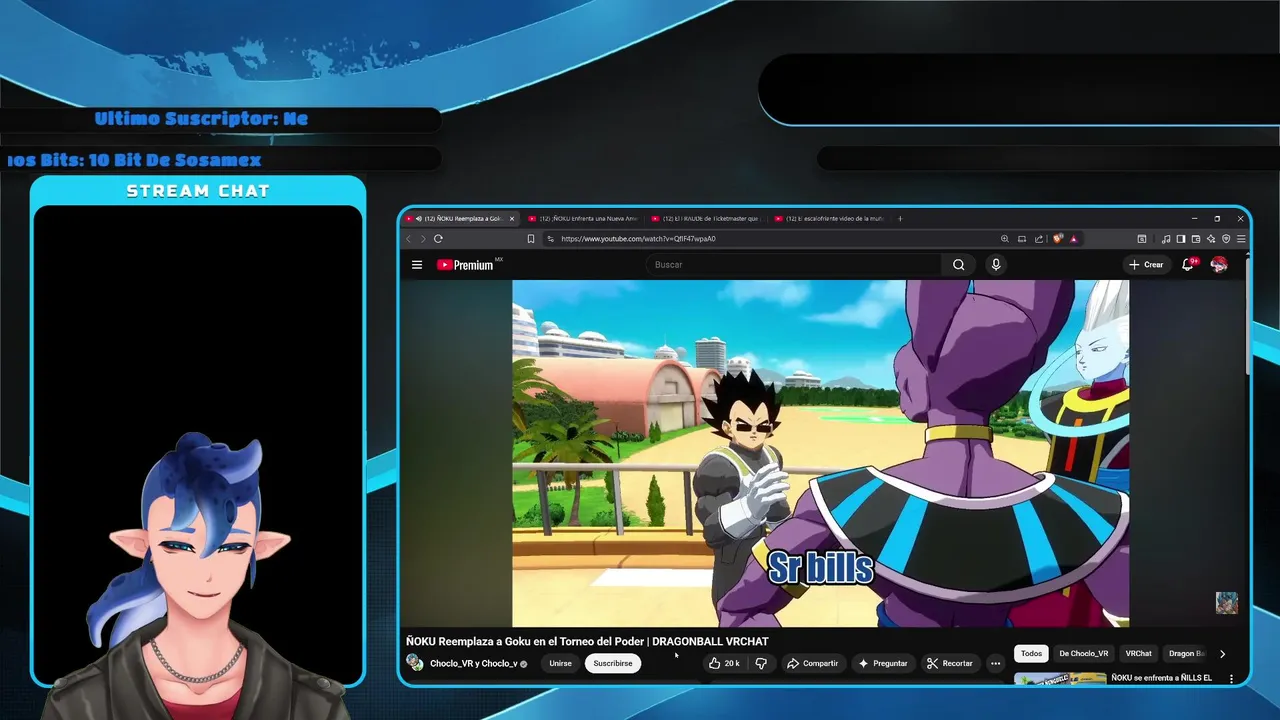Viewport: 1280px width, 720px height.
Task: Open Brave Rewards triangle icon
Action: coord(1073,239)
